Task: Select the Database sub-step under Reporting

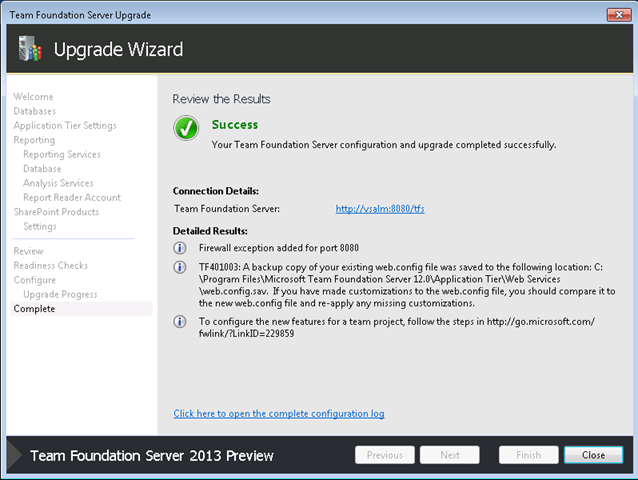Action: click(42, 169)
